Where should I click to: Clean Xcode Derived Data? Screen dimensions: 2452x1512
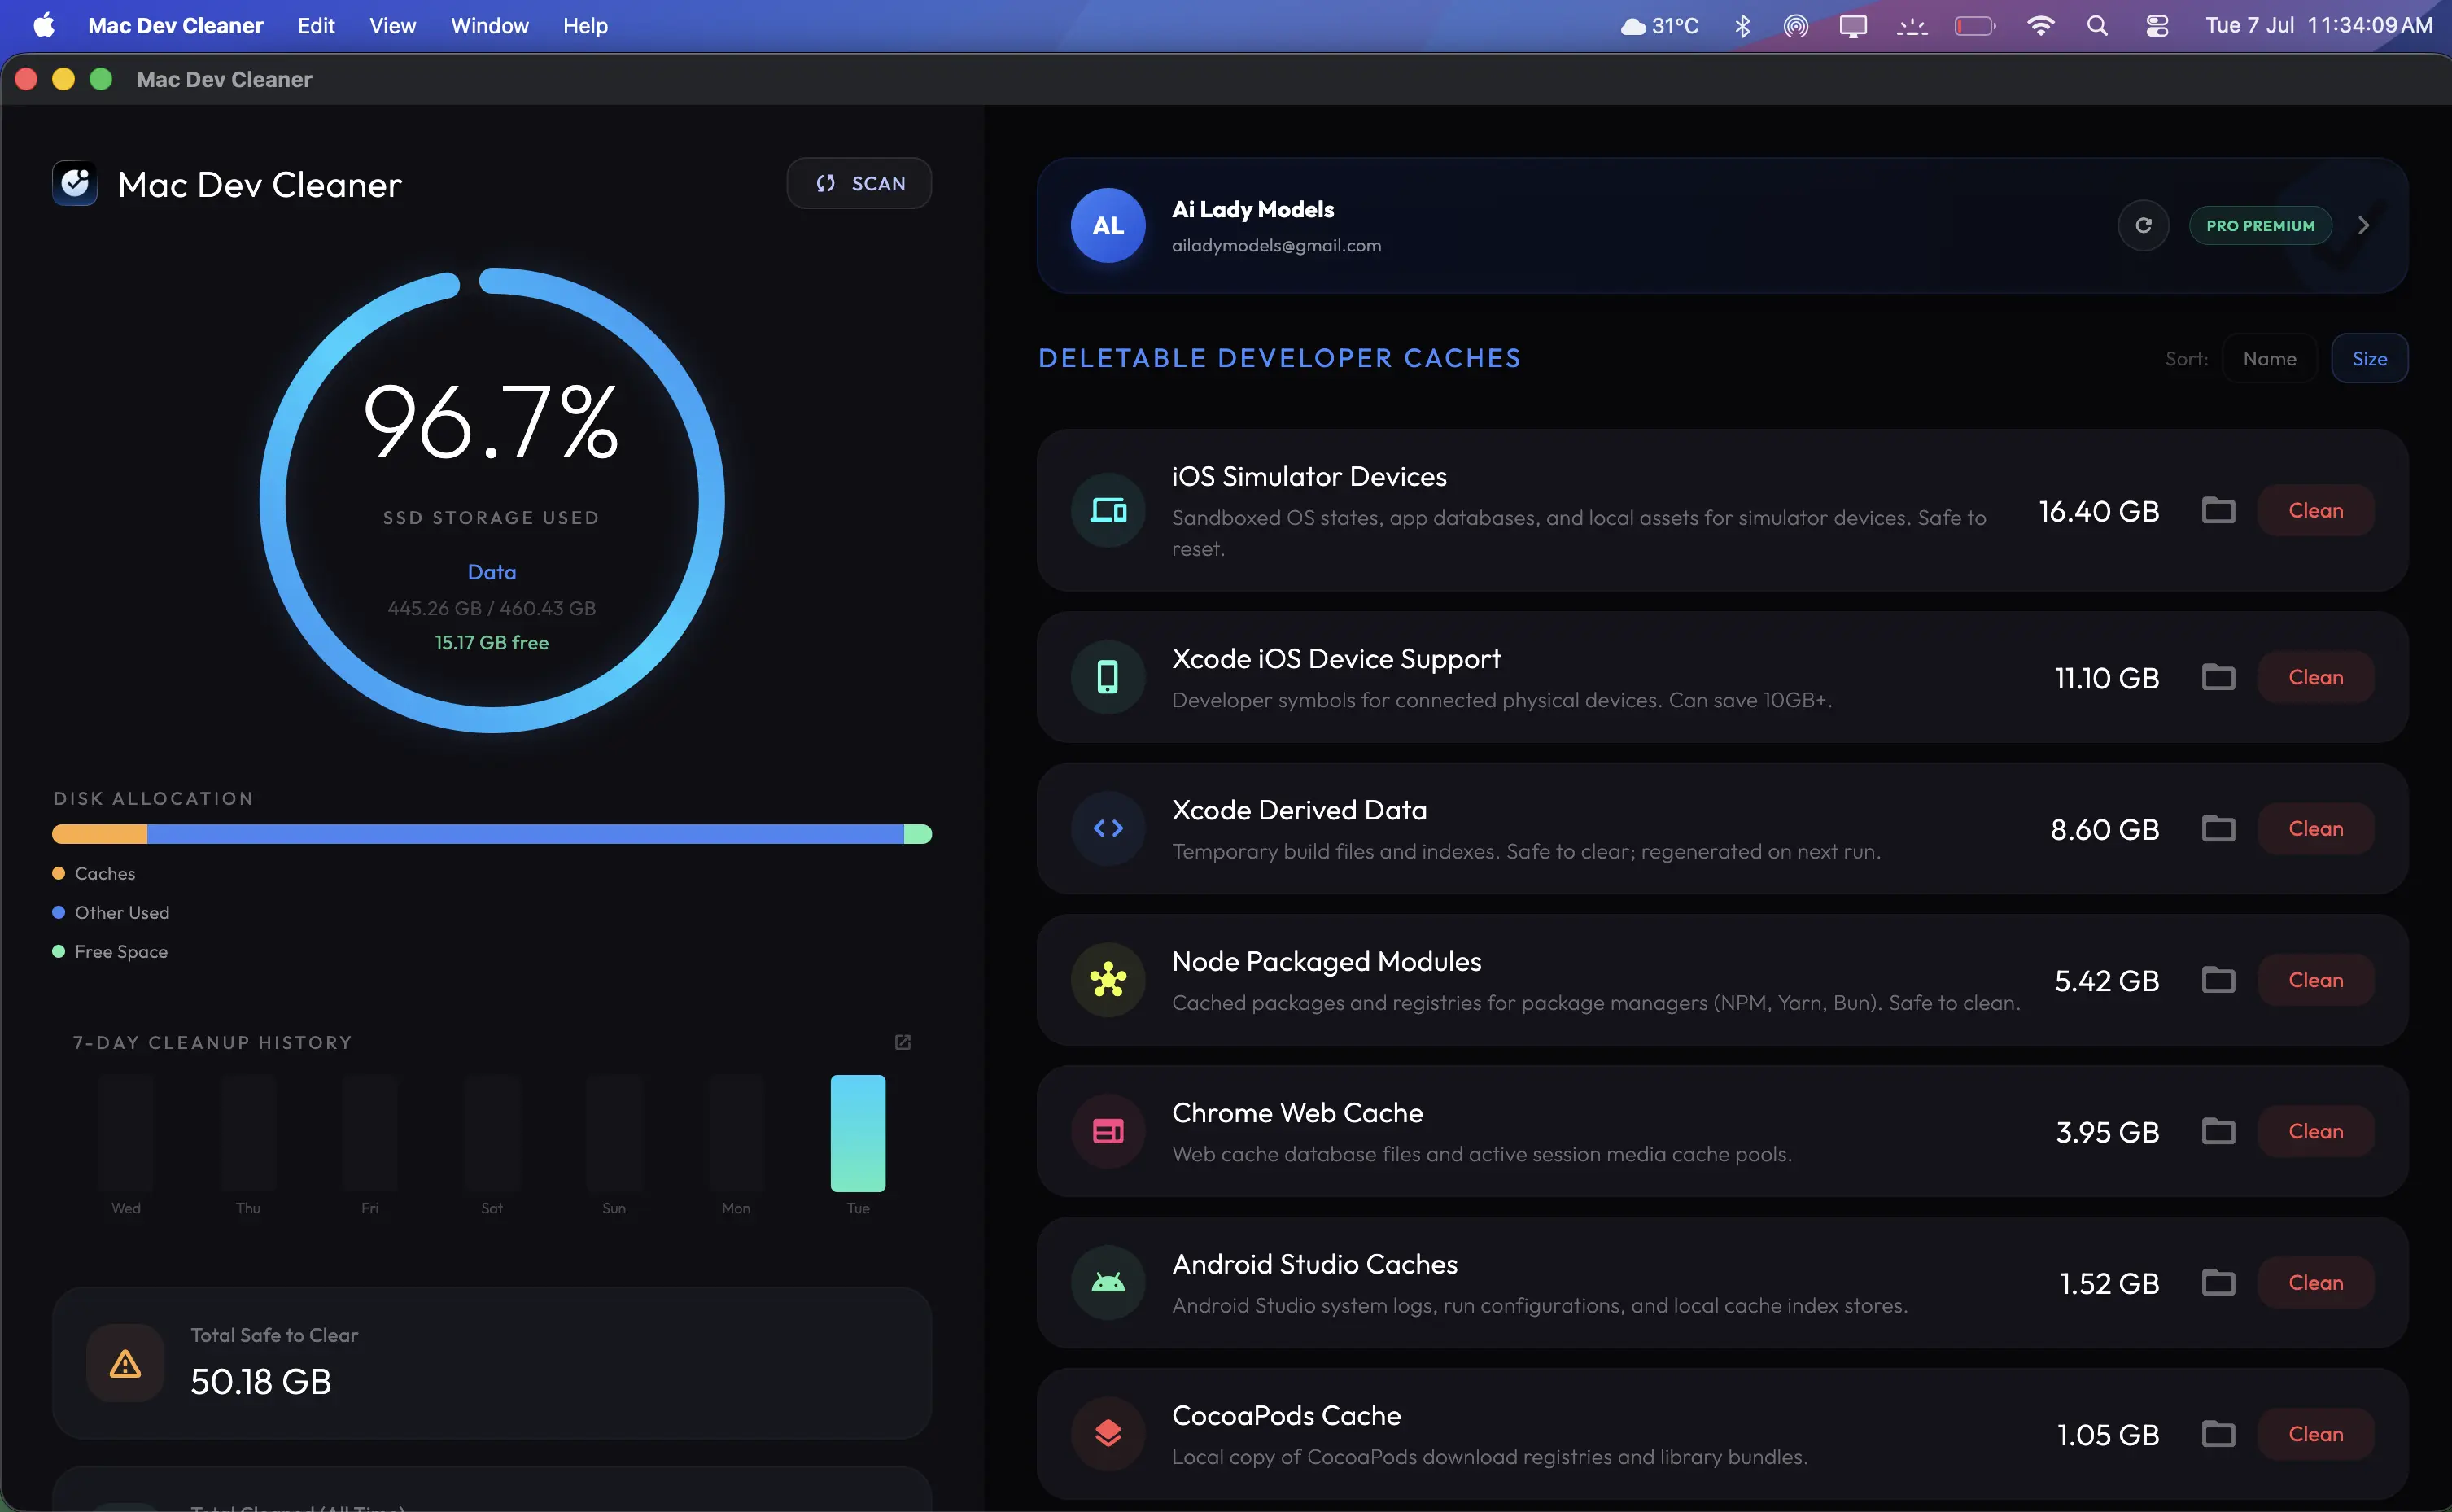(2315, 829)
